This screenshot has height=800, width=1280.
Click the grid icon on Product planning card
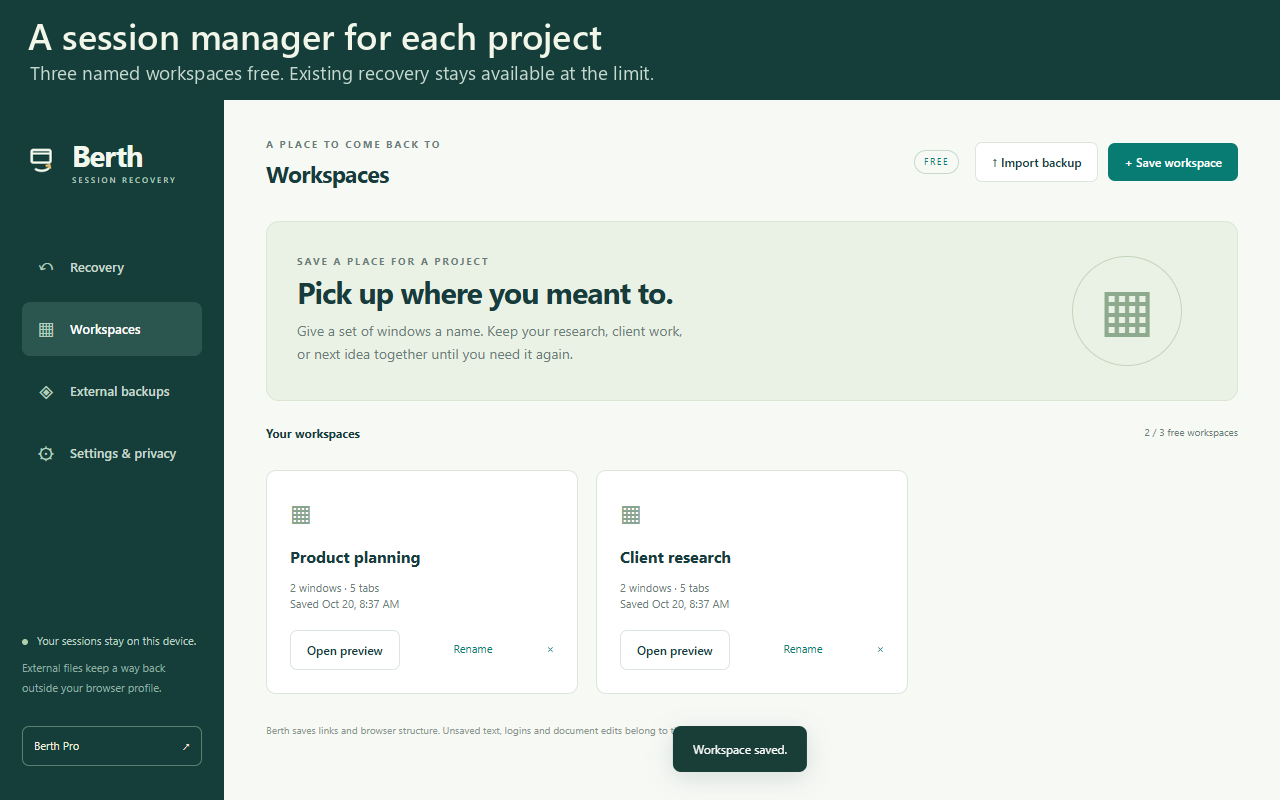tap(301, 515)
